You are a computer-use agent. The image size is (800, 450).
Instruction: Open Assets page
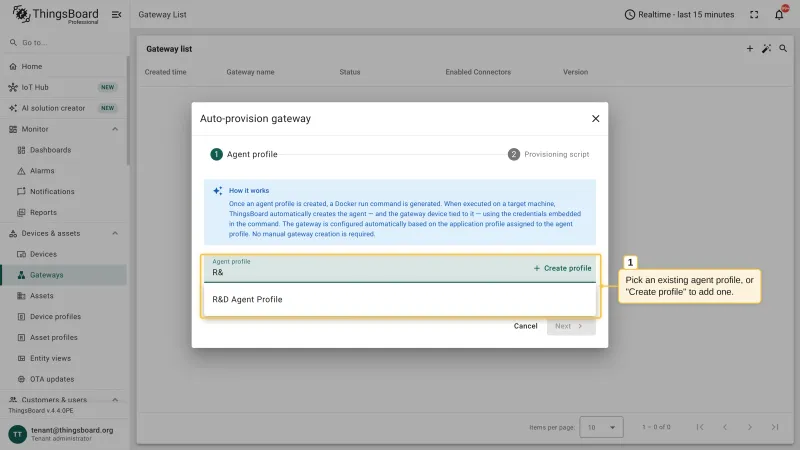[63, 296]
